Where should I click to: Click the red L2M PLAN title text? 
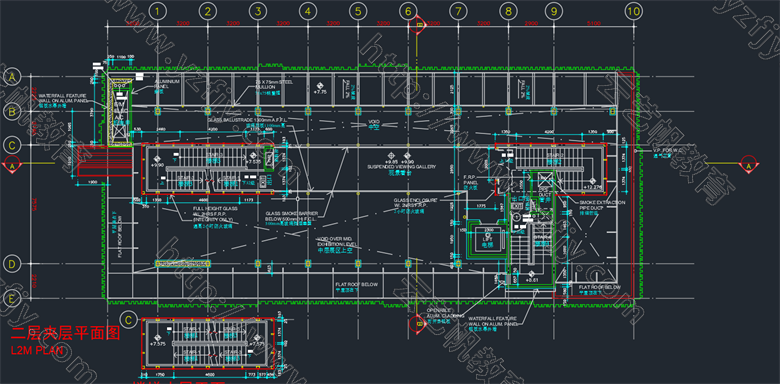click(37, 350)
